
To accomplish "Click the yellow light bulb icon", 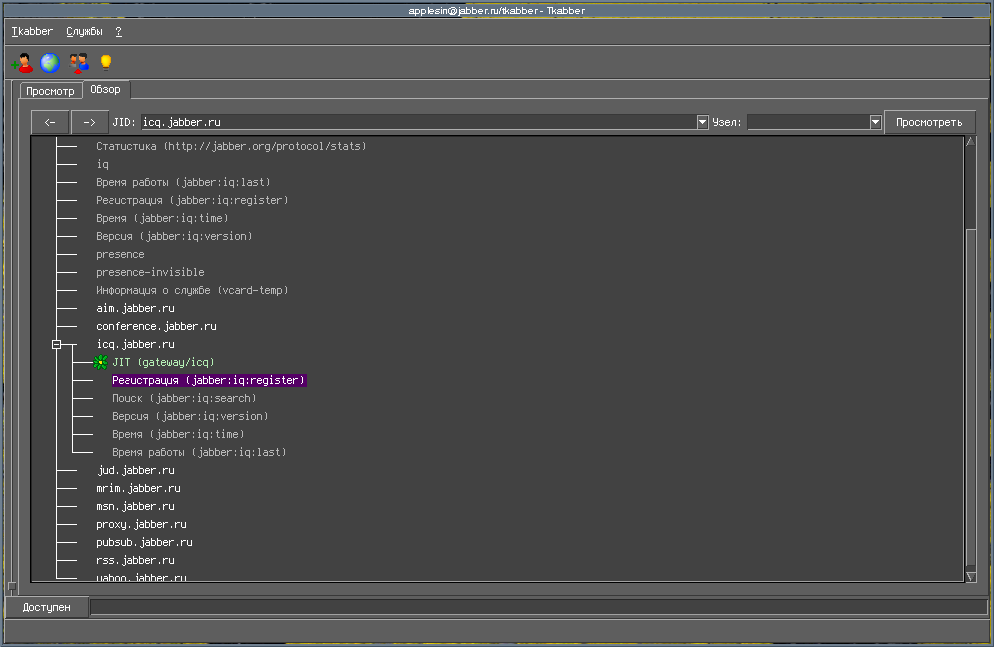I will 105,64.
